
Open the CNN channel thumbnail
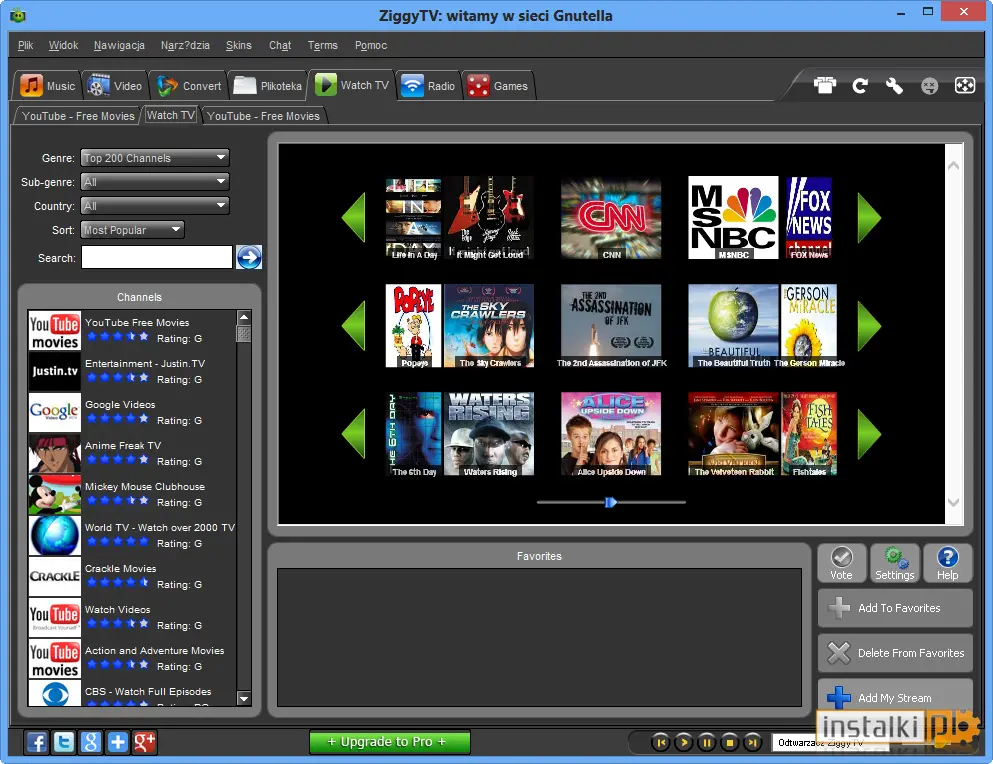pos(611,219)
